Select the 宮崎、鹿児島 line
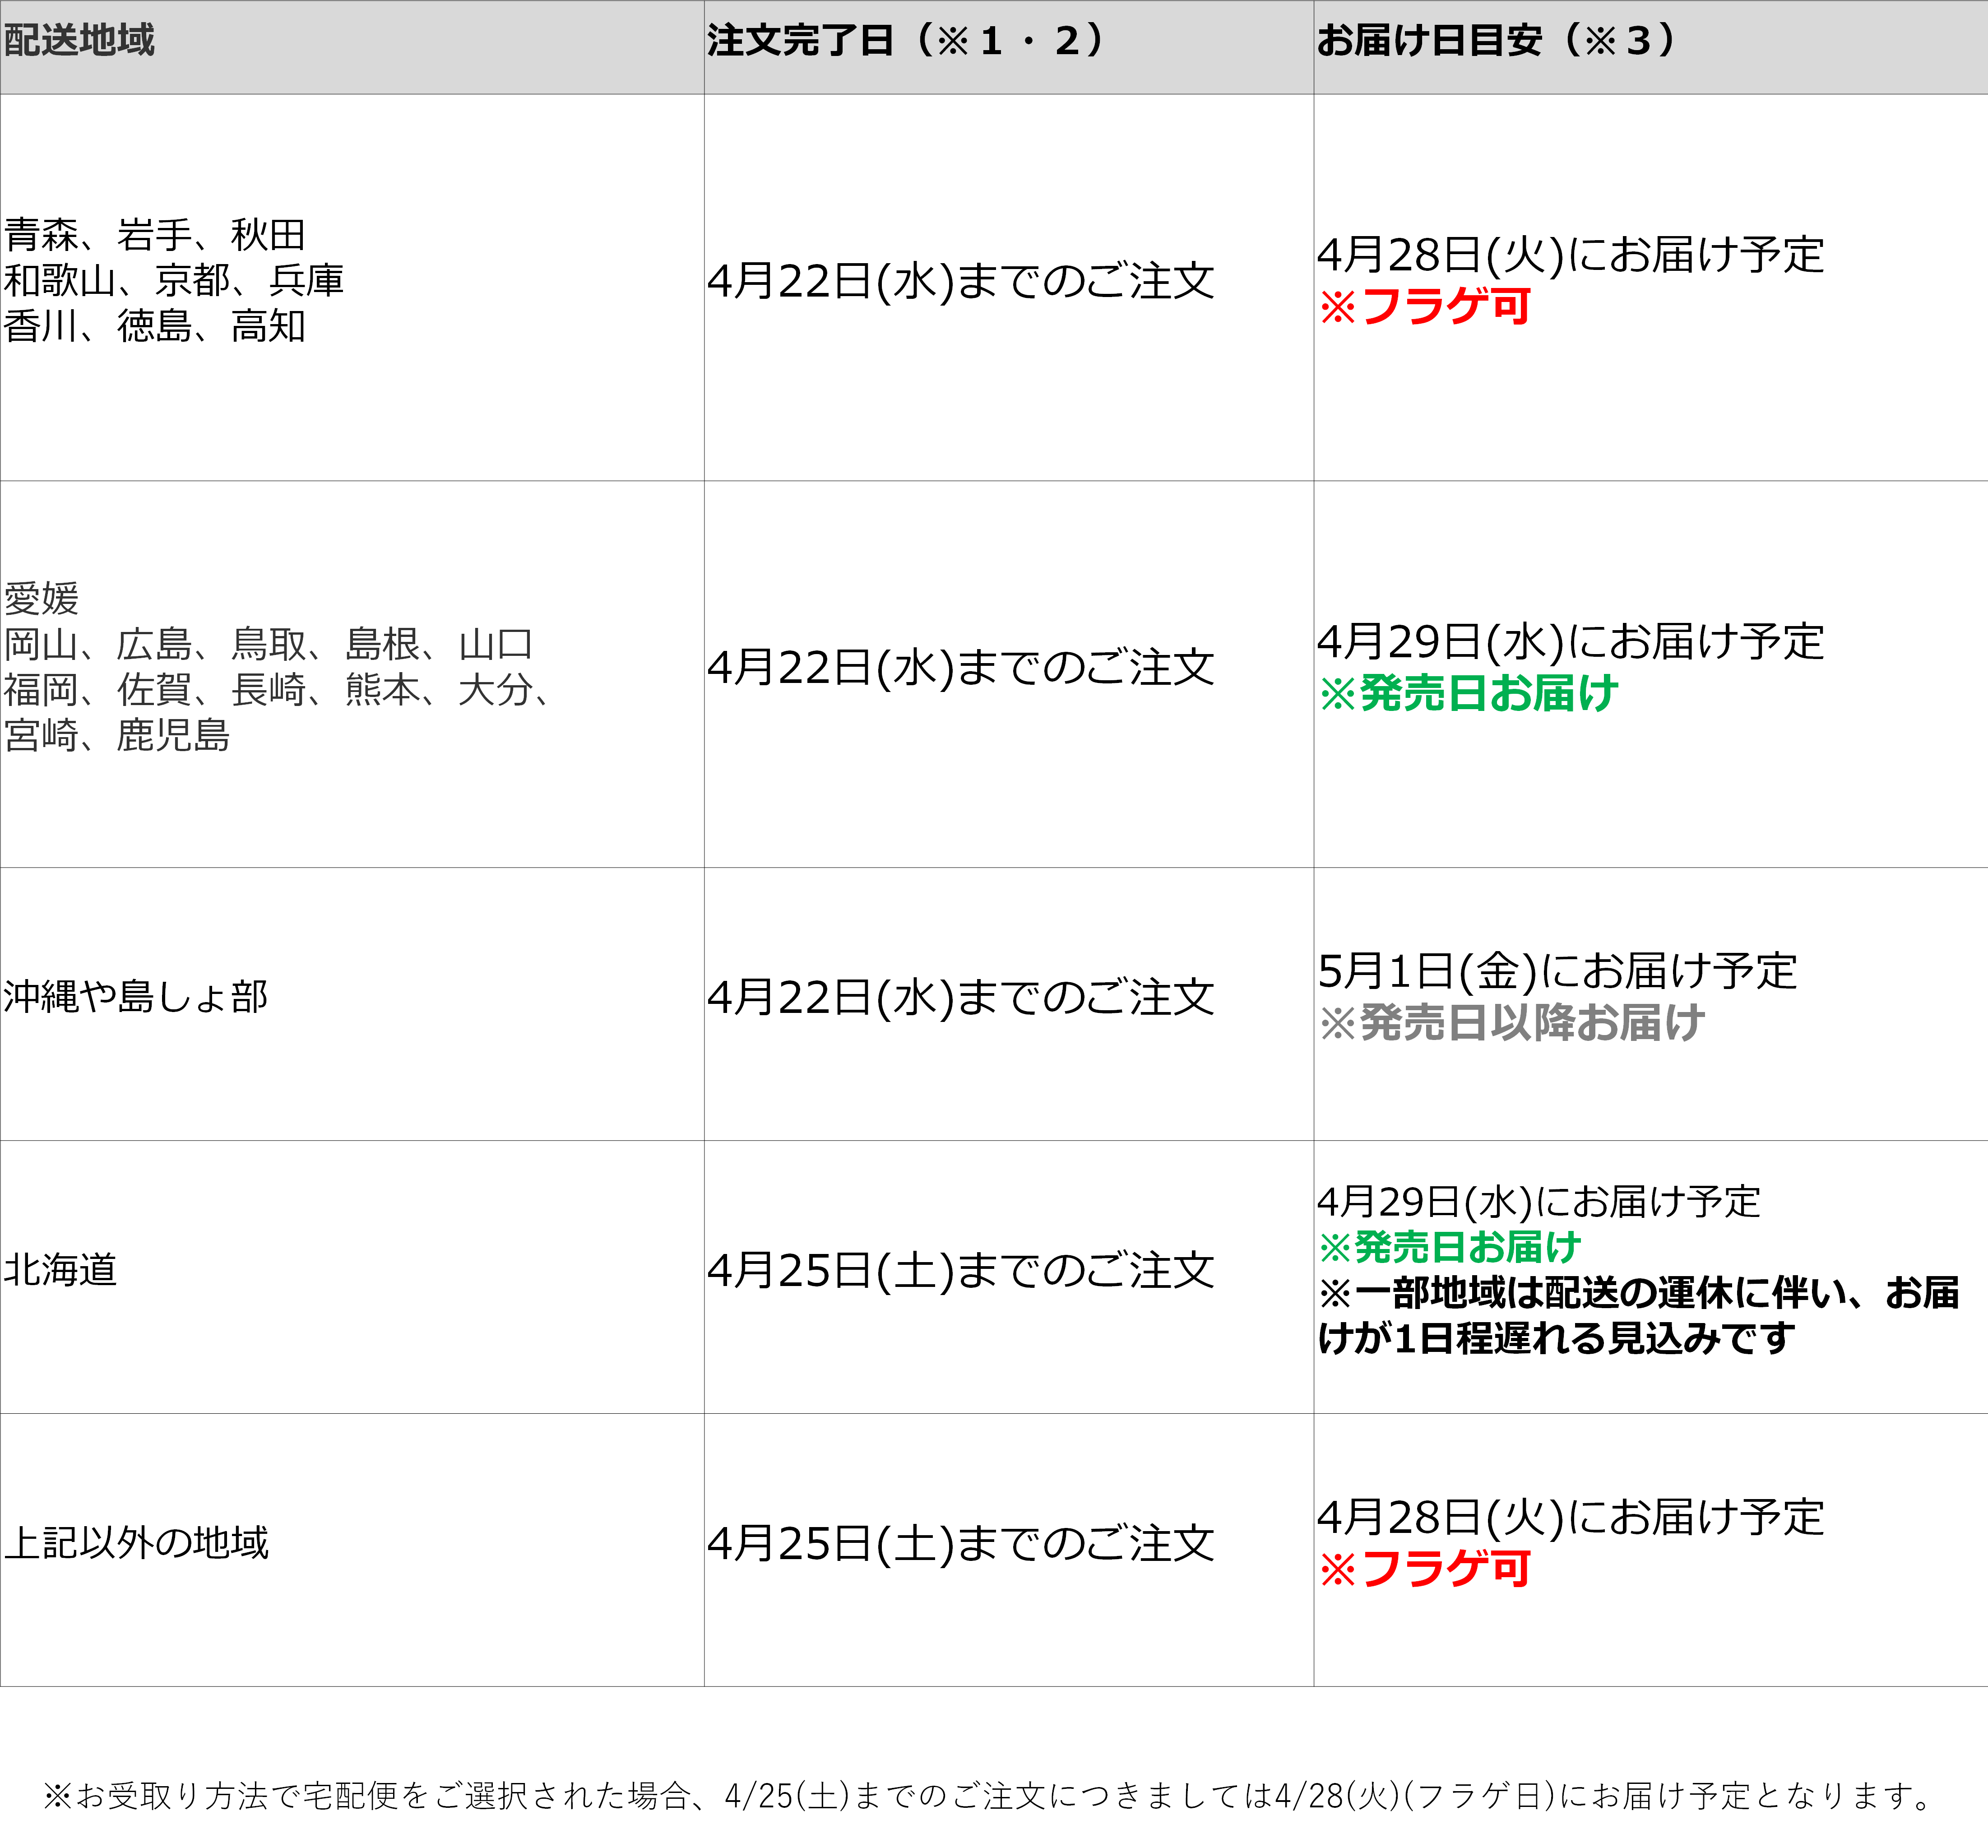Screen dimensions: 1988x1848 click(x=117, y=736)
